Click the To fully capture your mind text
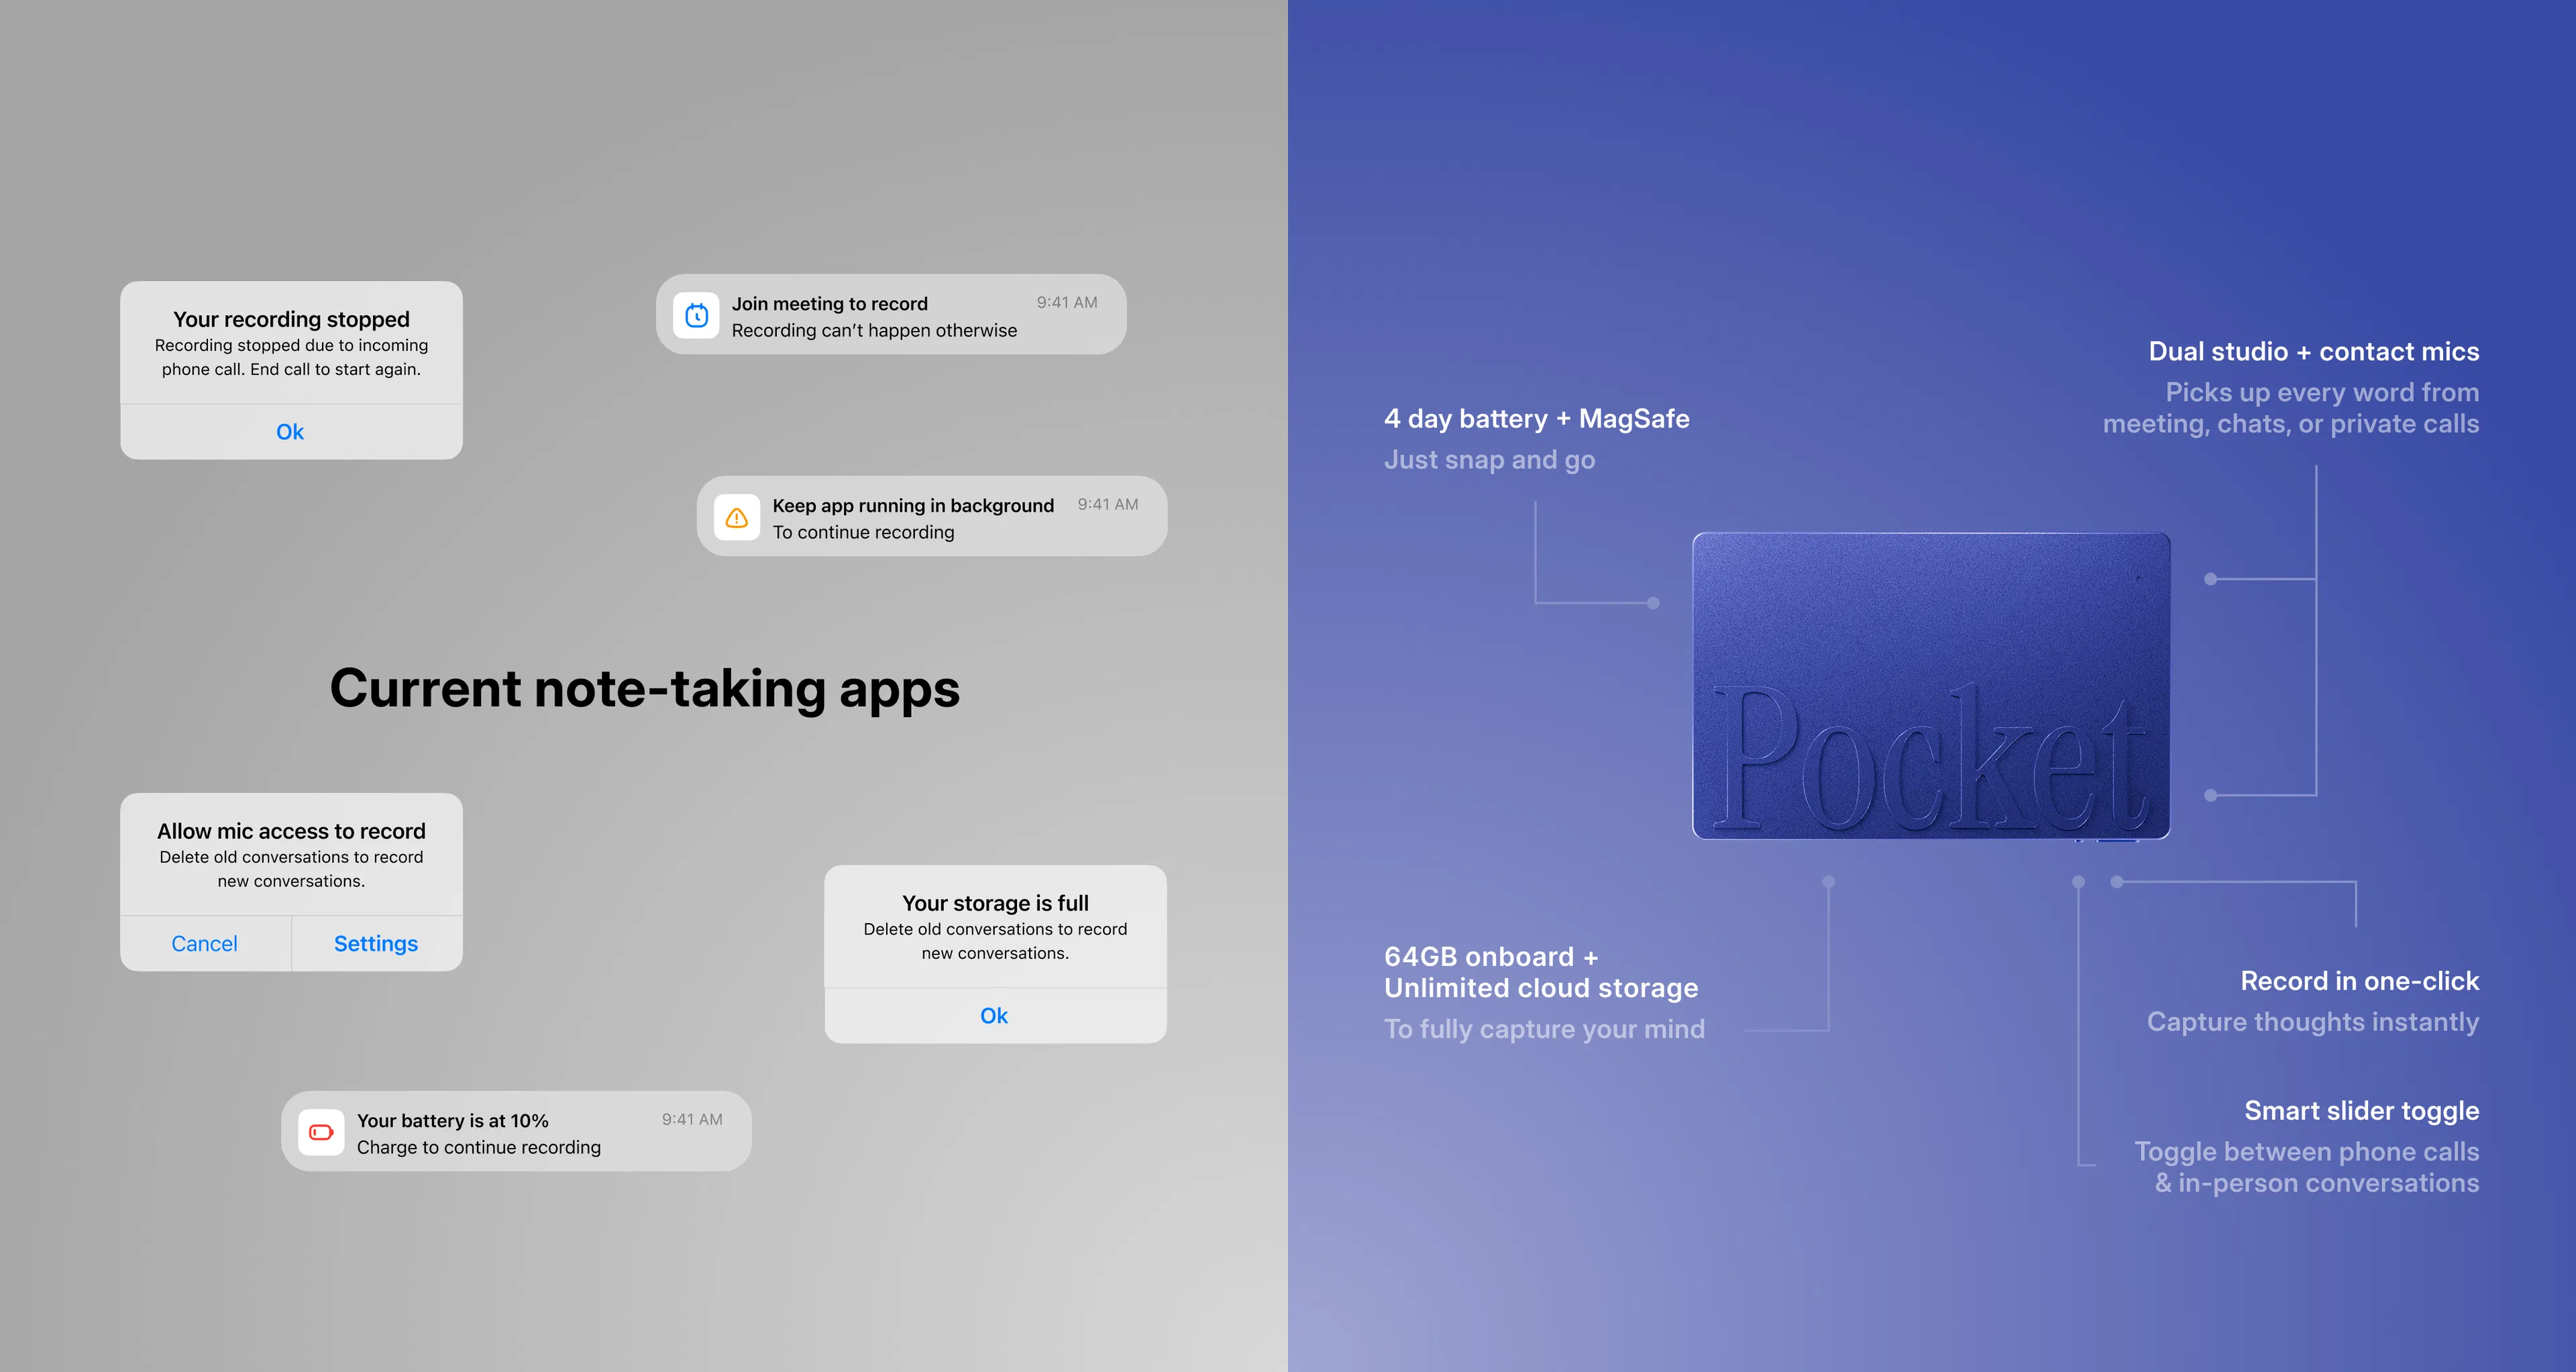Screen dimensions: 2576x1372 1545,1029
